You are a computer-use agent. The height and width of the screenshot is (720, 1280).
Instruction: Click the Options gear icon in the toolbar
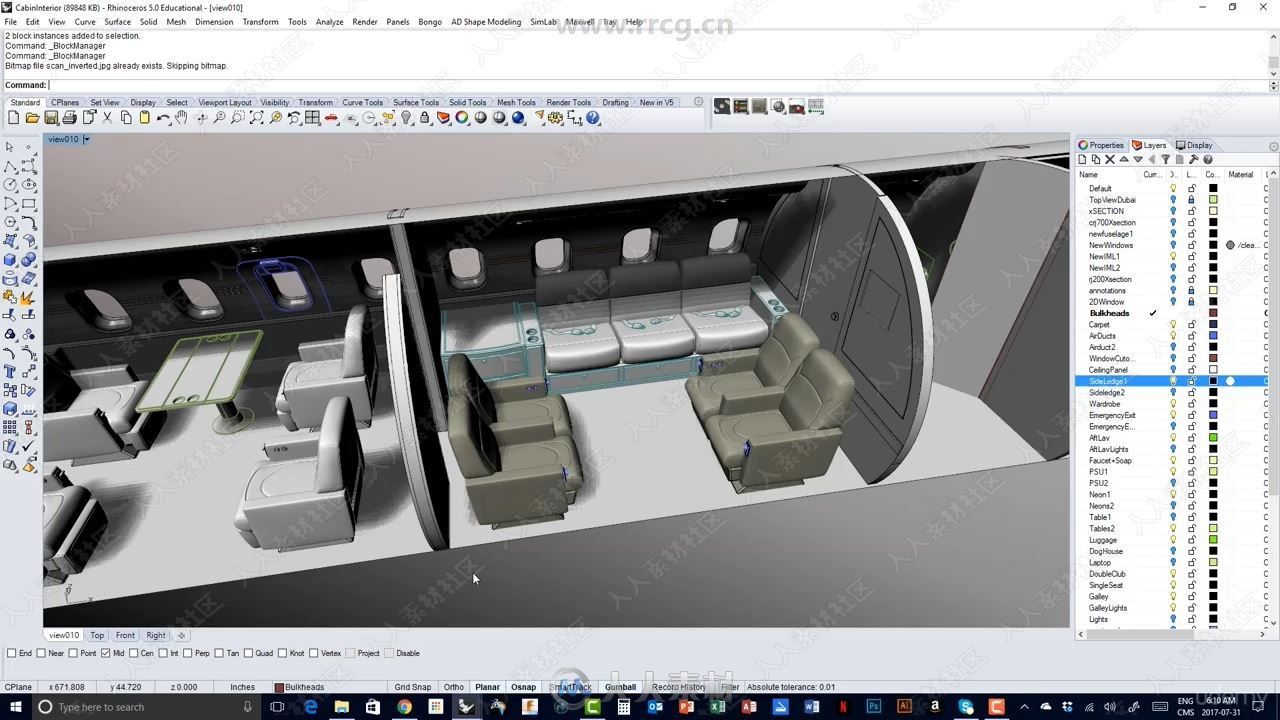pyautogui.click(x=555, y=118)
